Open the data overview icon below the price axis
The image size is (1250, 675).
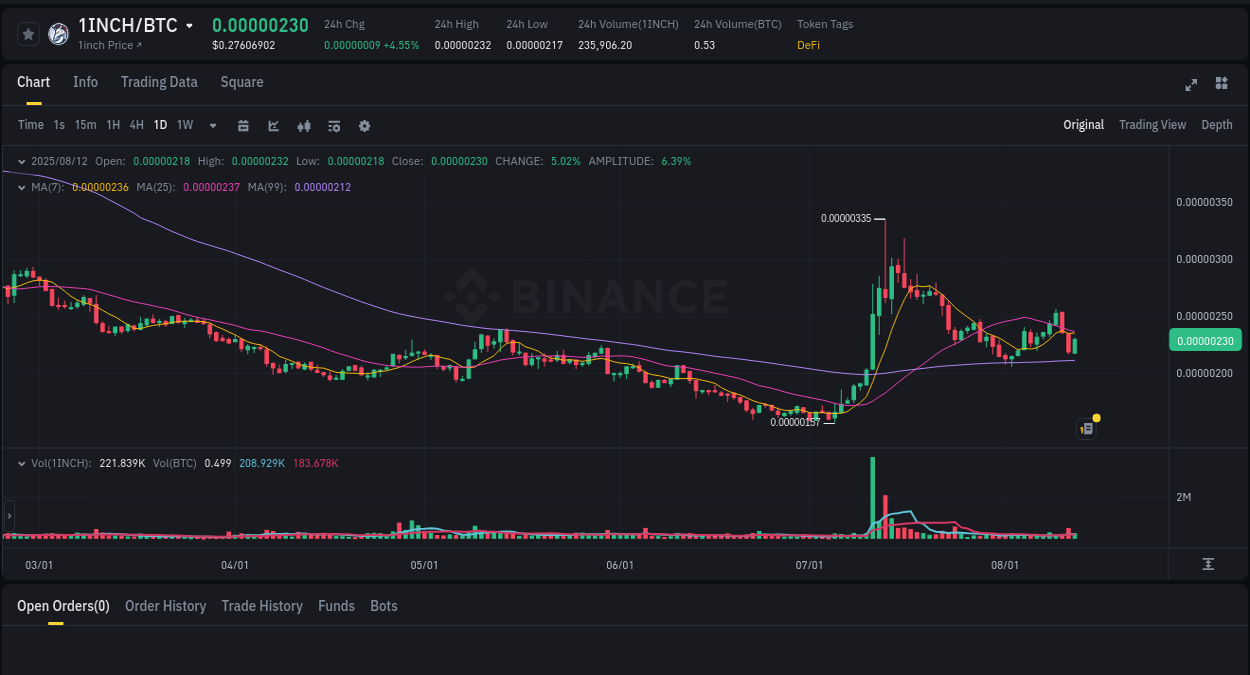tap(1208, 564)
